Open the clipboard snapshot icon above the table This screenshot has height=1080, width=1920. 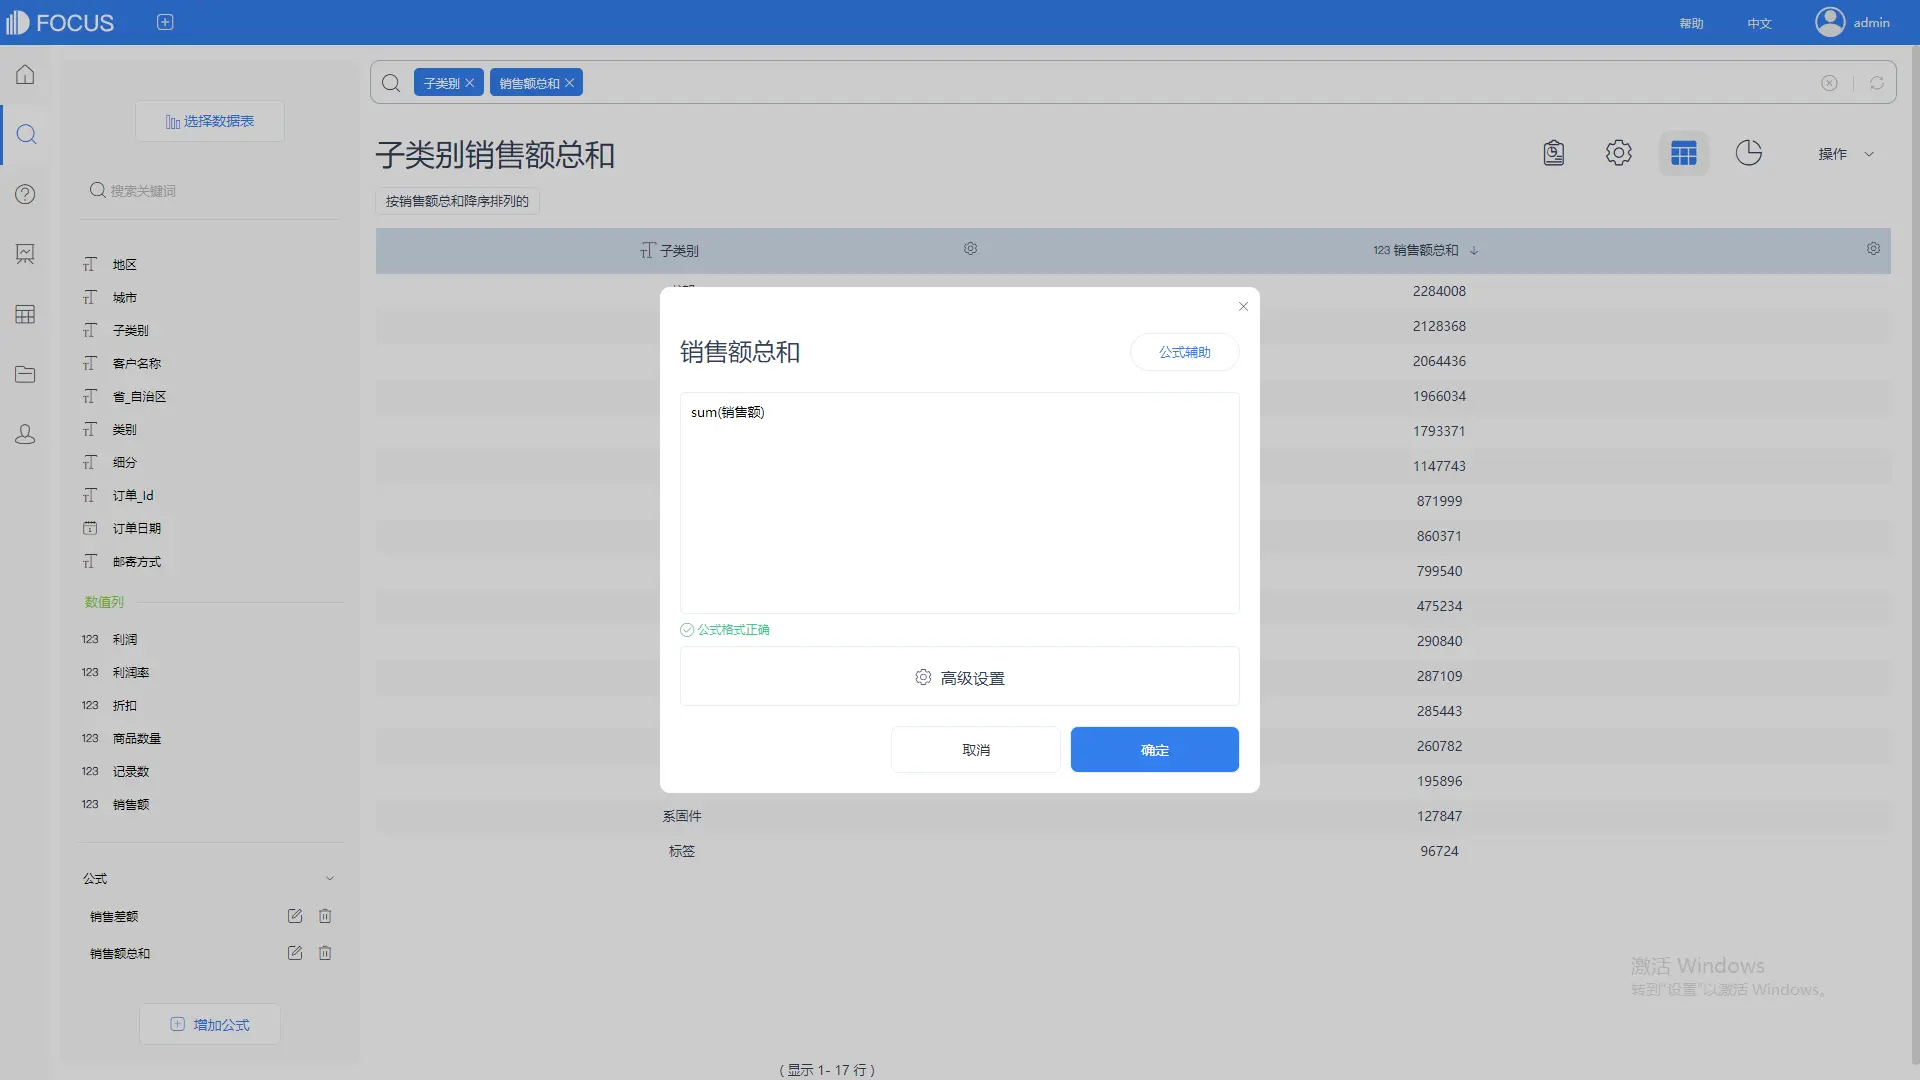pos(1553,153)
